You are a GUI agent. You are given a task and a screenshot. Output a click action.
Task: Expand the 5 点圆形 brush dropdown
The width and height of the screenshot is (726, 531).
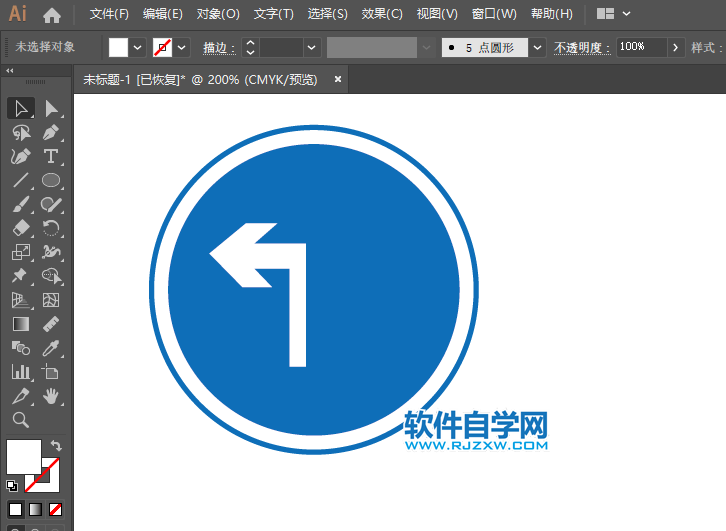click(x=538, y=47)
